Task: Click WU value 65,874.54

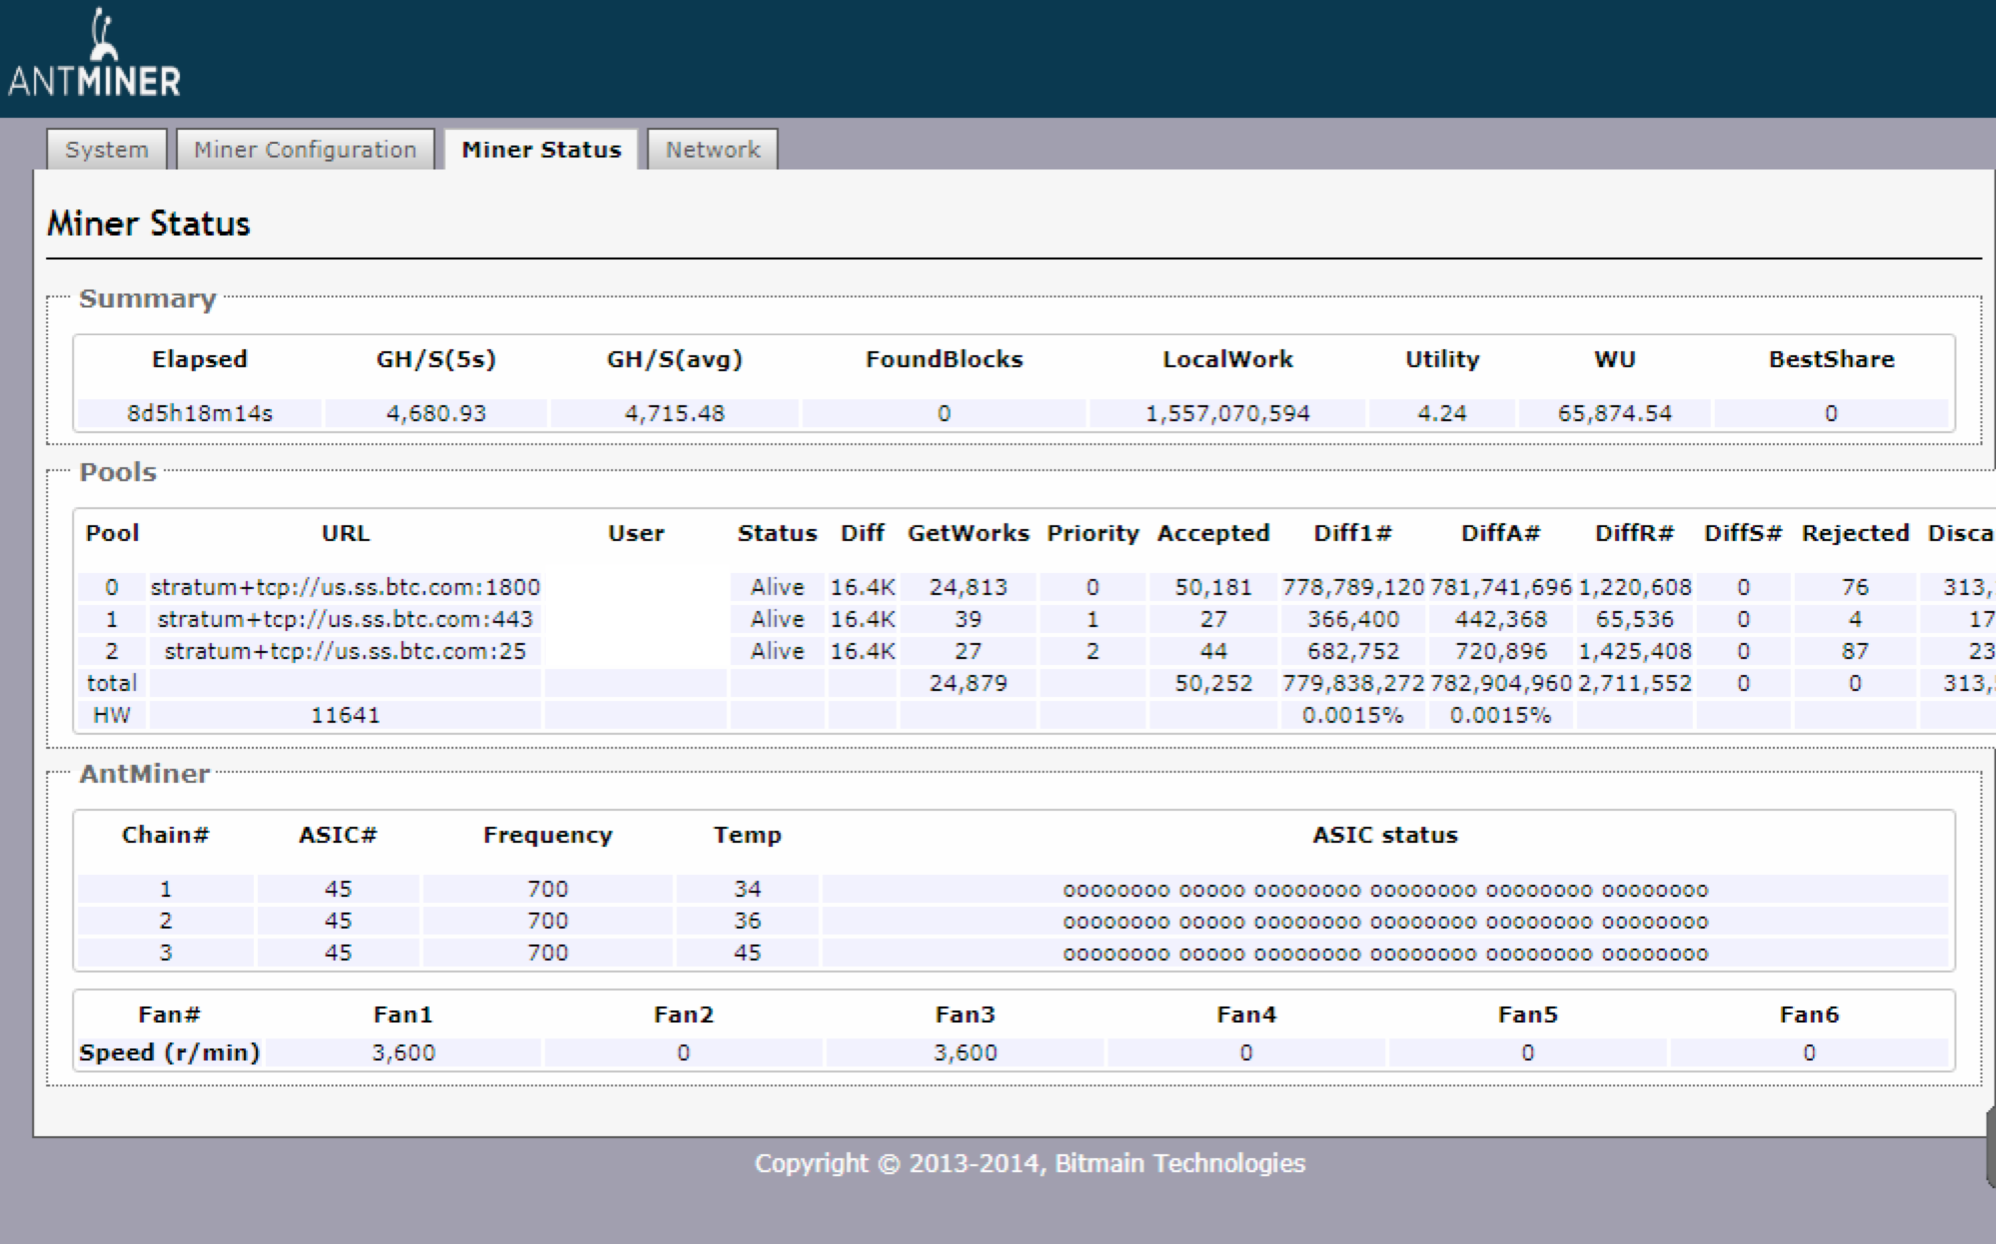Action: (x=1615, y=413)
